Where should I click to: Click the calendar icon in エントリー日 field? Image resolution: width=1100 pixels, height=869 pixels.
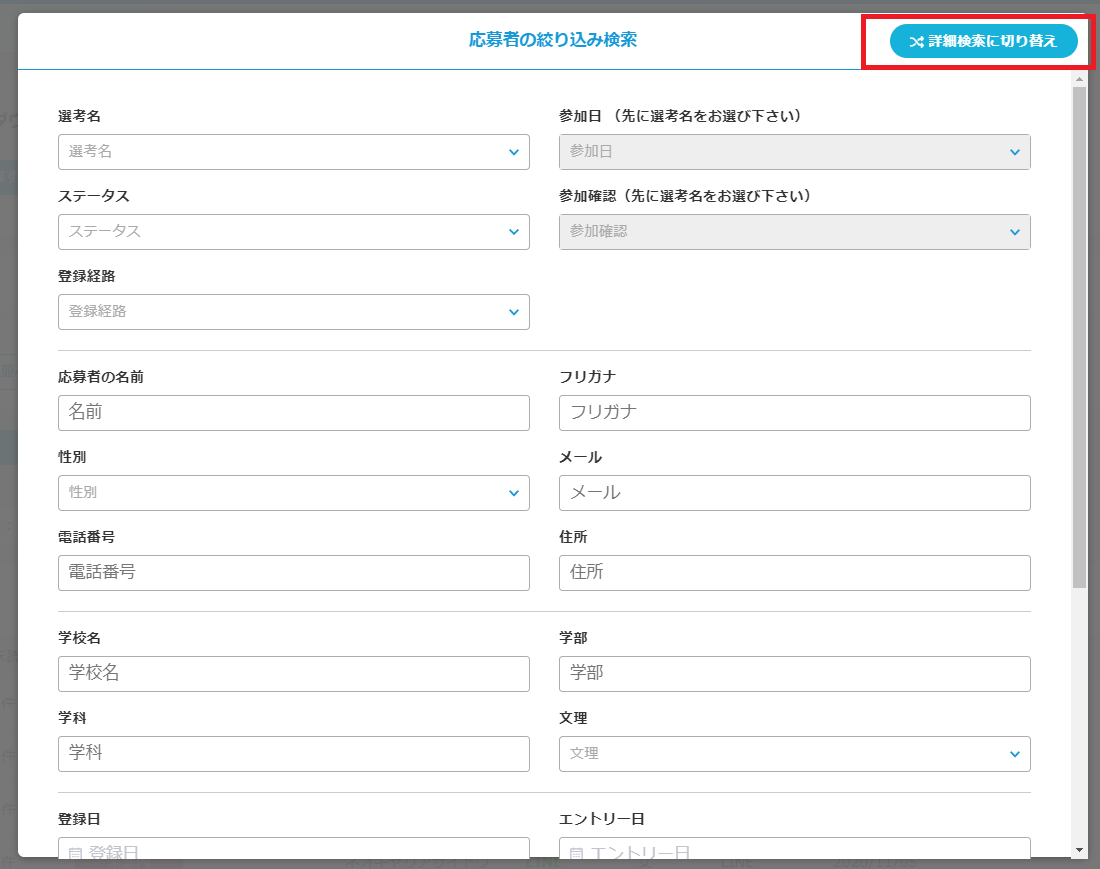pyautogui.click(x=576, y=853)
